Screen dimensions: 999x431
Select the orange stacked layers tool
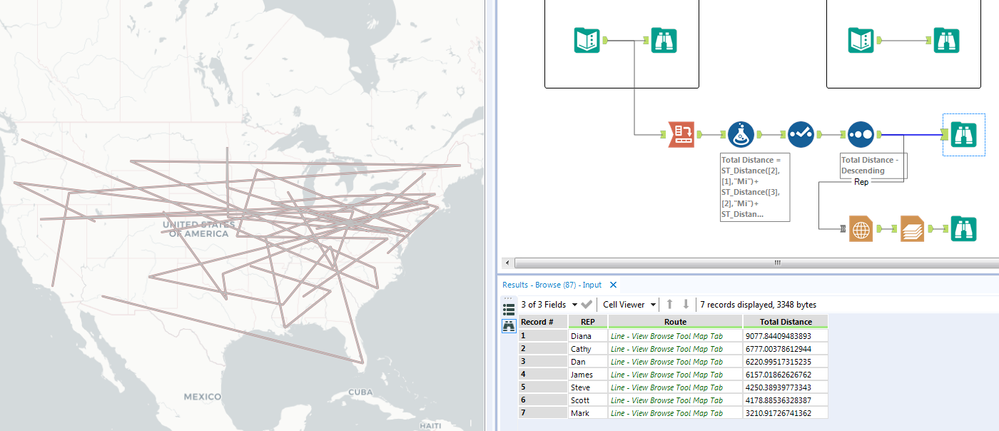click(x=912, y=229)
